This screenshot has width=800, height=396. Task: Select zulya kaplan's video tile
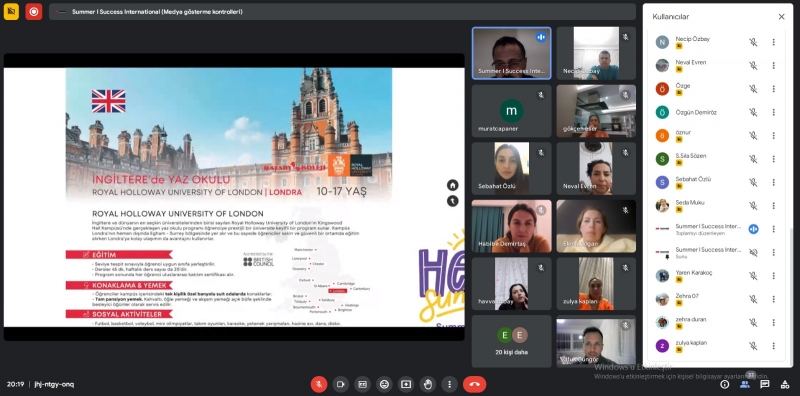click(596, 283)
